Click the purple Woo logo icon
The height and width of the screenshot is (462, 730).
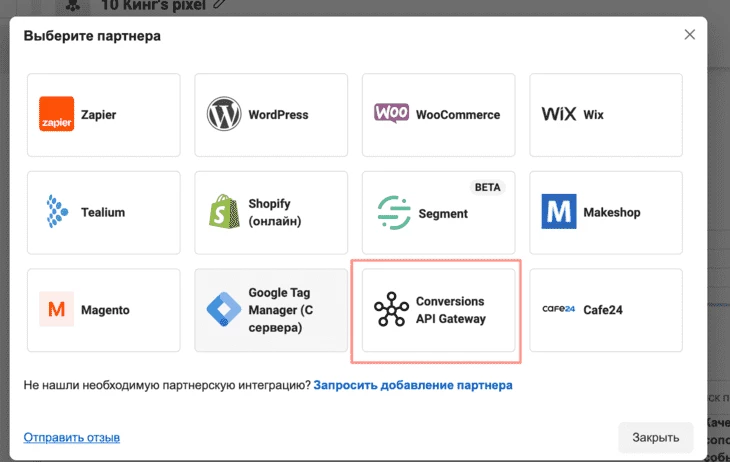coord(392,113)
